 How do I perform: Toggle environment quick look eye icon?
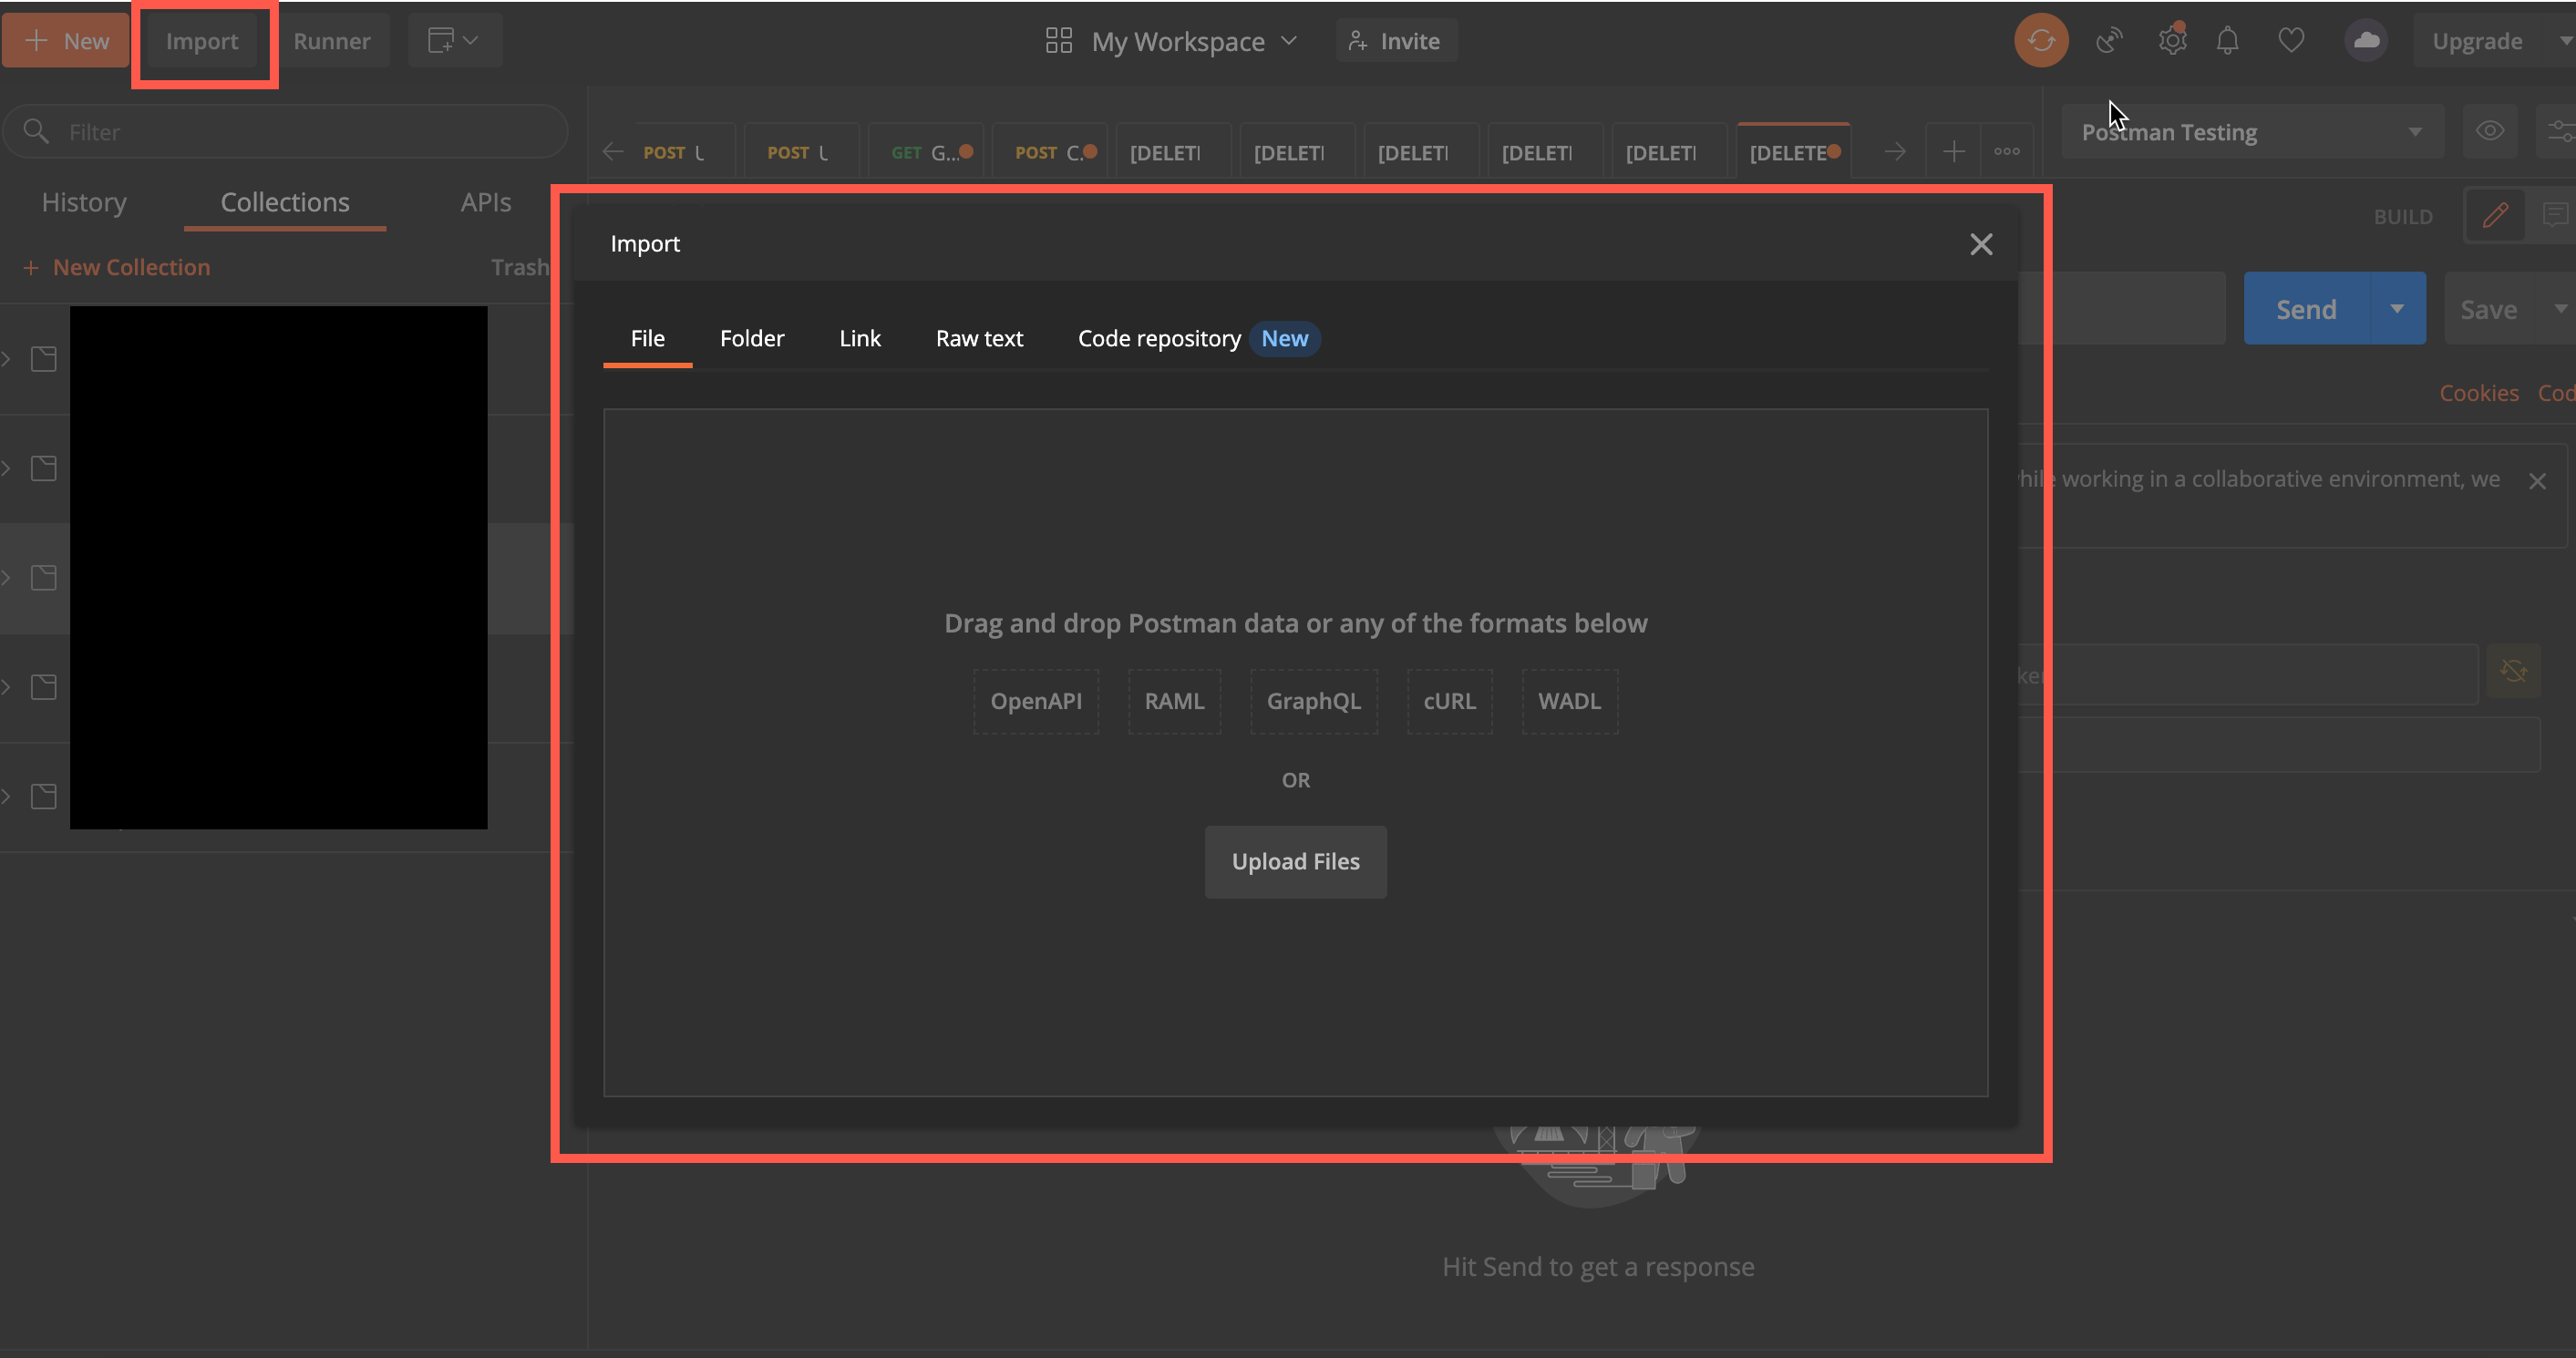click(2490, 131)
